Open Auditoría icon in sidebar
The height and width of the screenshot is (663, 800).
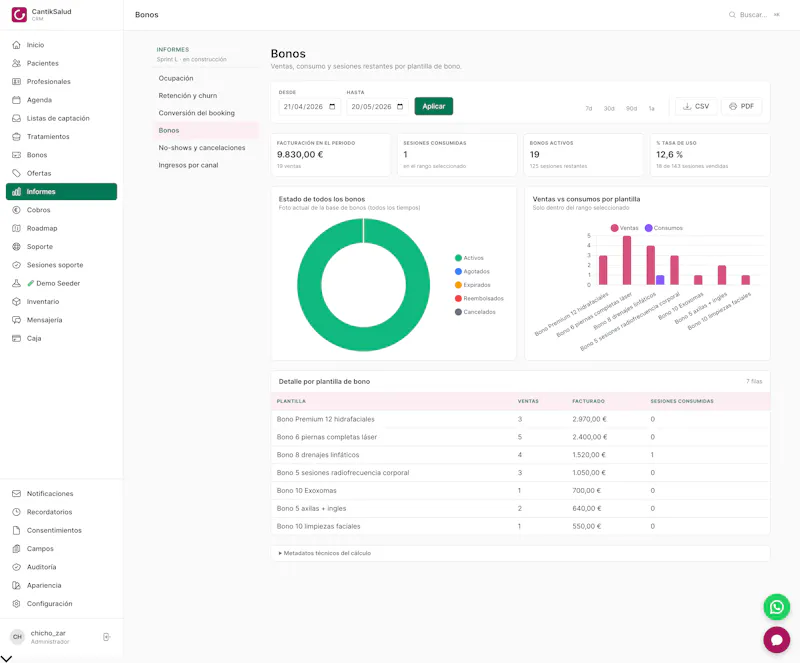(16, 567)
